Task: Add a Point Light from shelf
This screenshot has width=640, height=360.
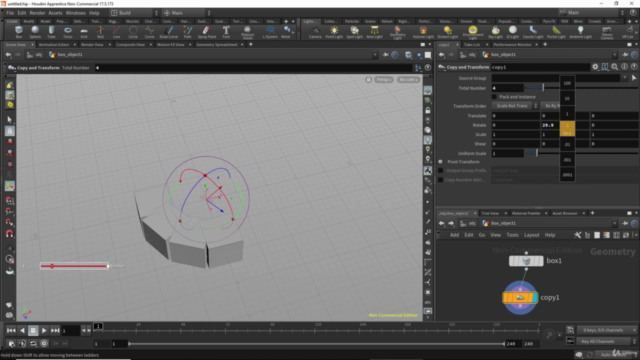Action: 334,32
